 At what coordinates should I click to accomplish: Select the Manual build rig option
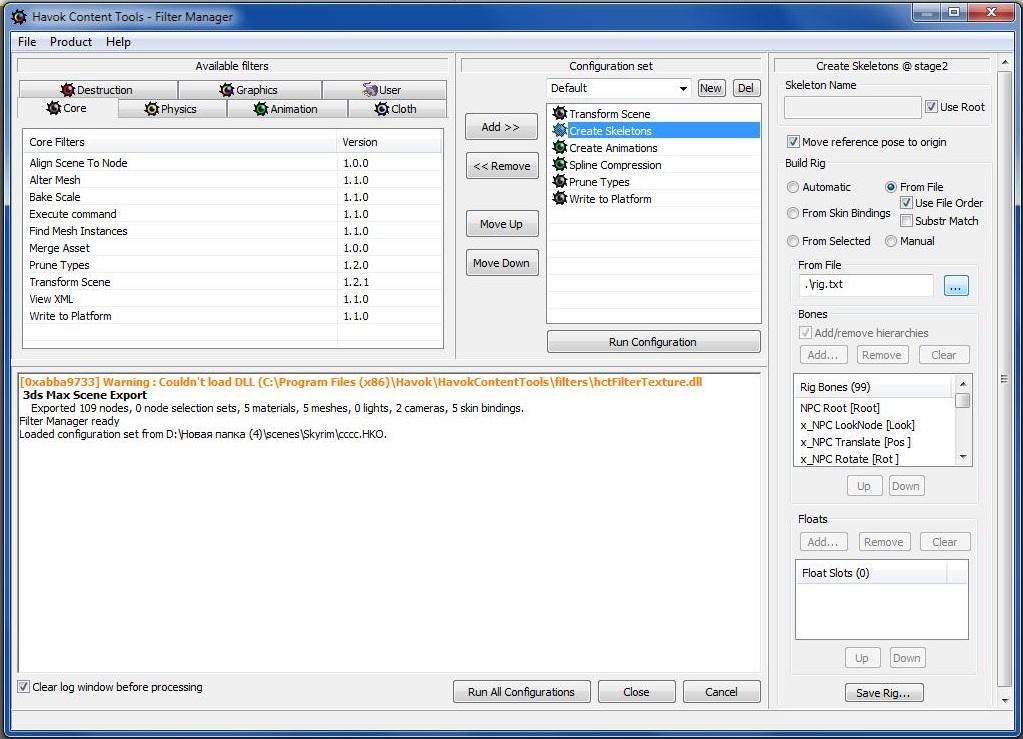coord(891,241)
